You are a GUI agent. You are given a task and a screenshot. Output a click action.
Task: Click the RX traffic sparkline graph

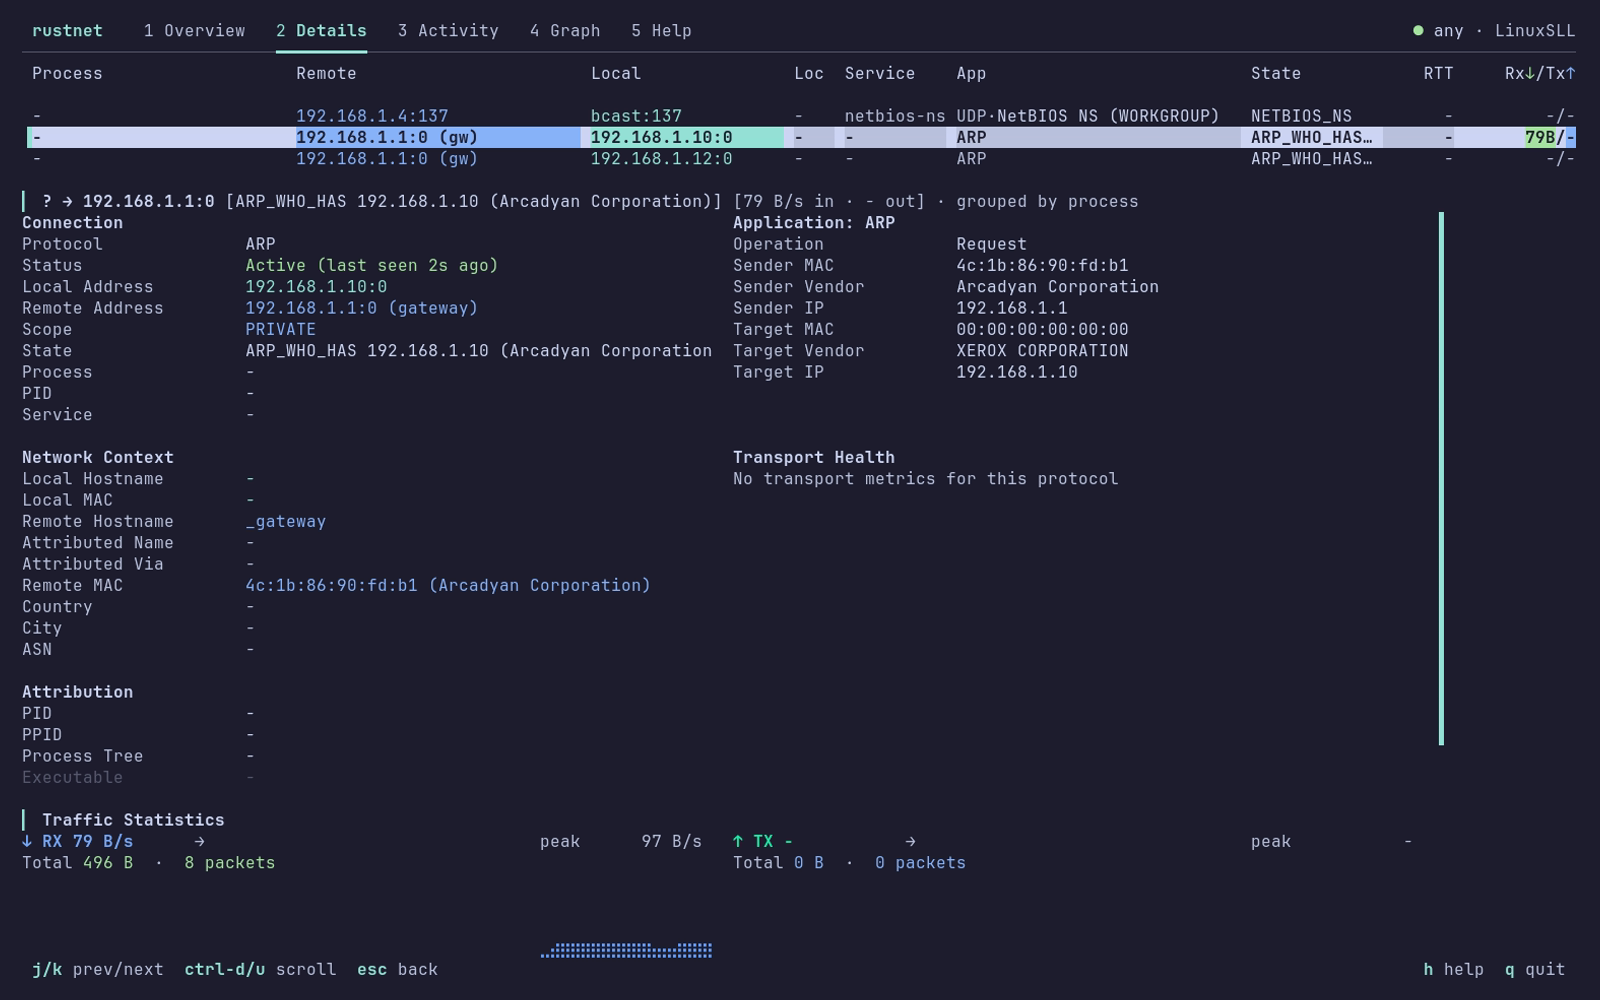(x=626, y=950)
